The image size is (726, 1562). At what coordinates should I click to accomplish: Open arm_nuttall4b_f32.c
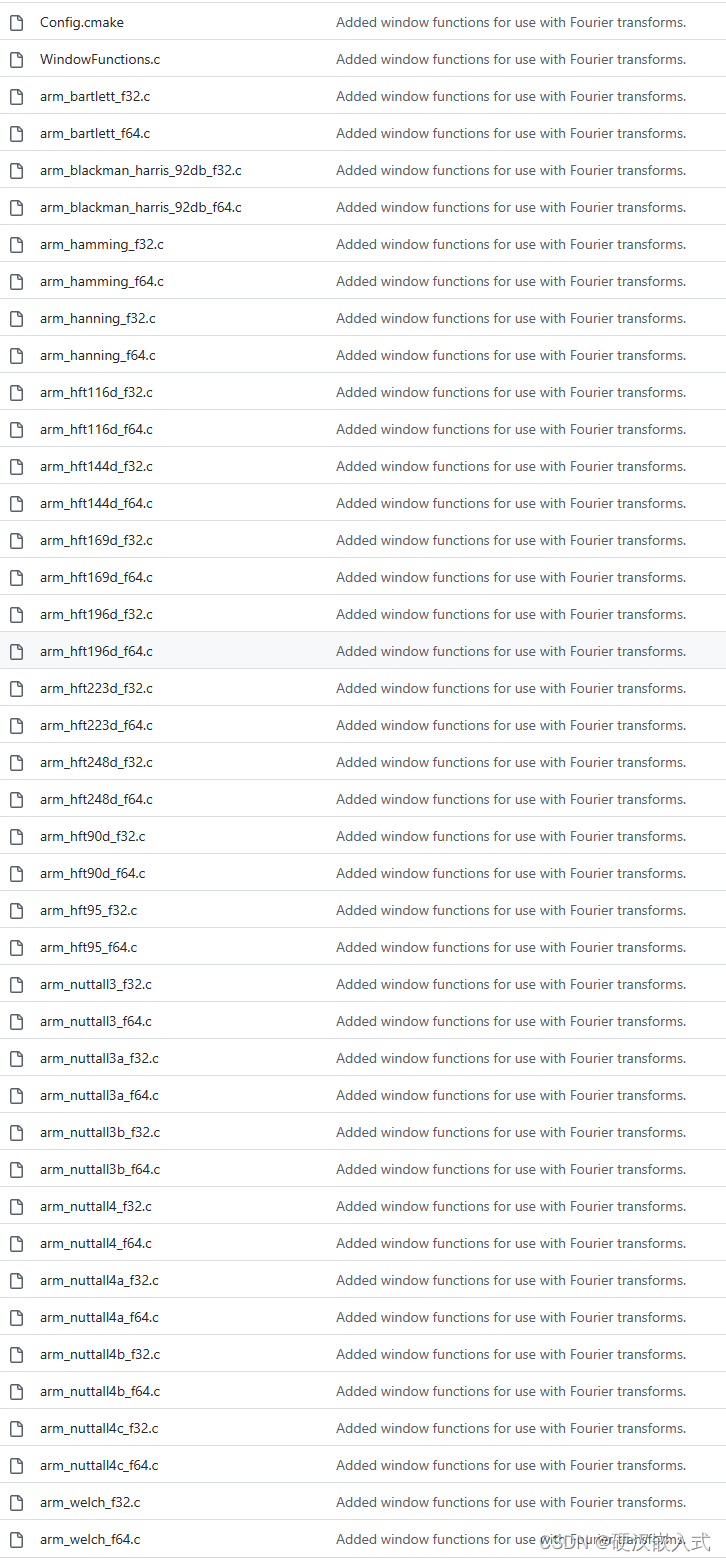[x=100, y=1354]
